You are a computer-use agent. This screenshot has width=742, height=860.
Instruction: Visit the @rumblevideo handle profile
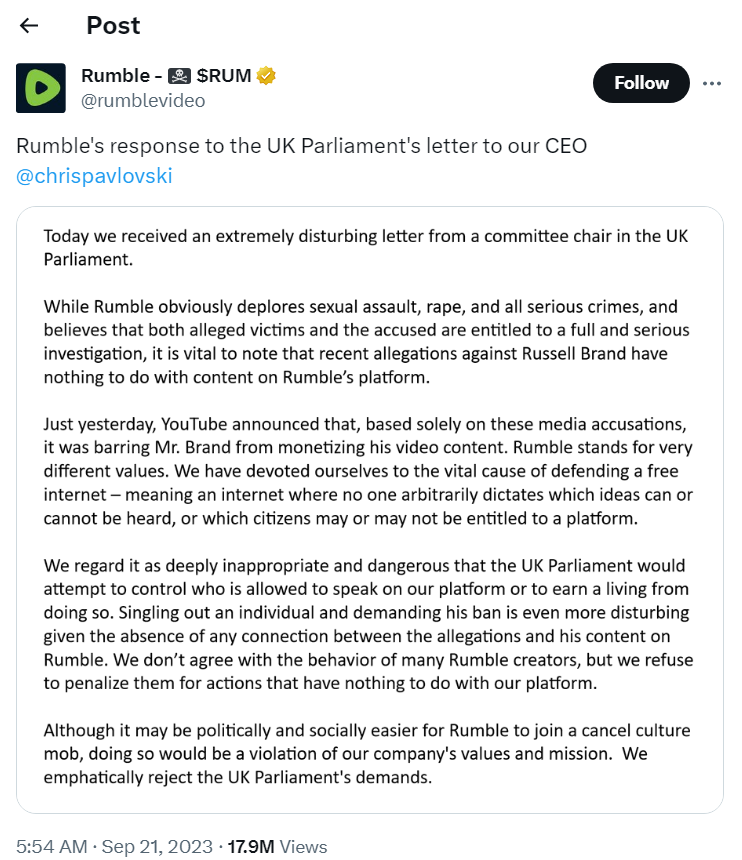(143, 101)
